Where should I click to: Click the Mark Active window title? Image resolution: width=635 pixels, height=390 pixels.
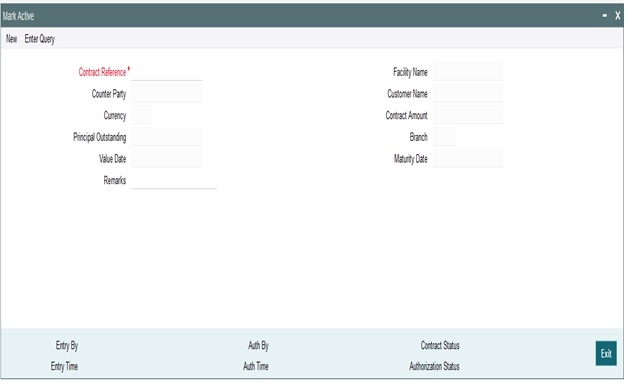point(18,16)
